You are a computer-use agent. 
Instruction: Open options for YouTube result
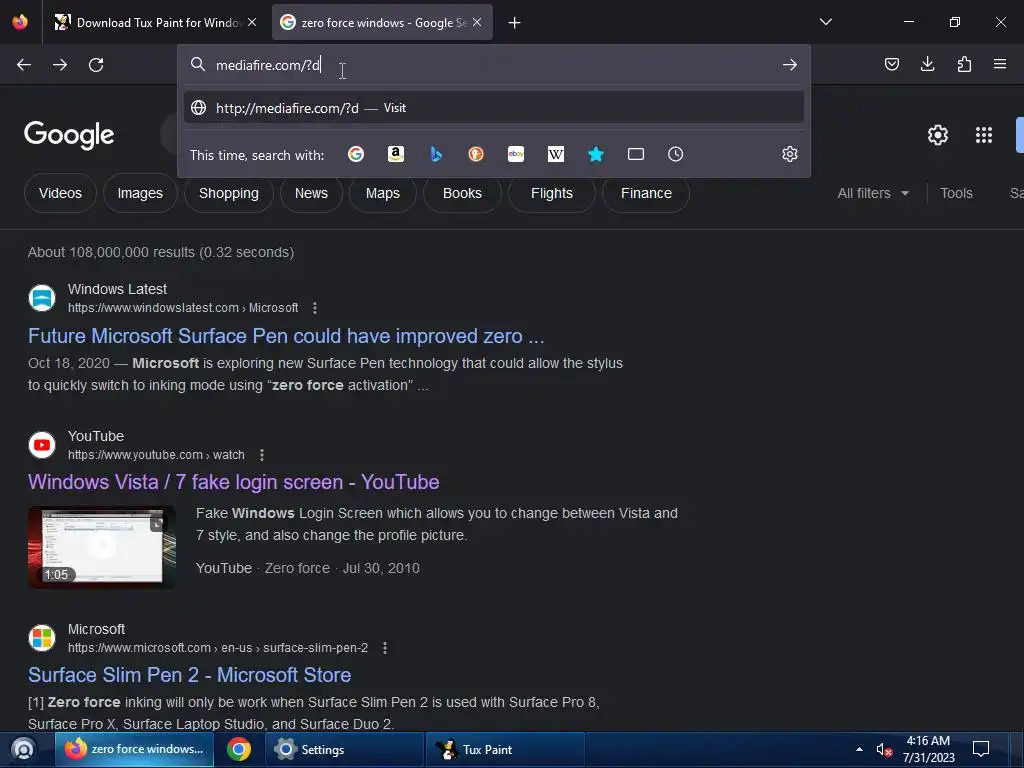click(x=261, y=455)
